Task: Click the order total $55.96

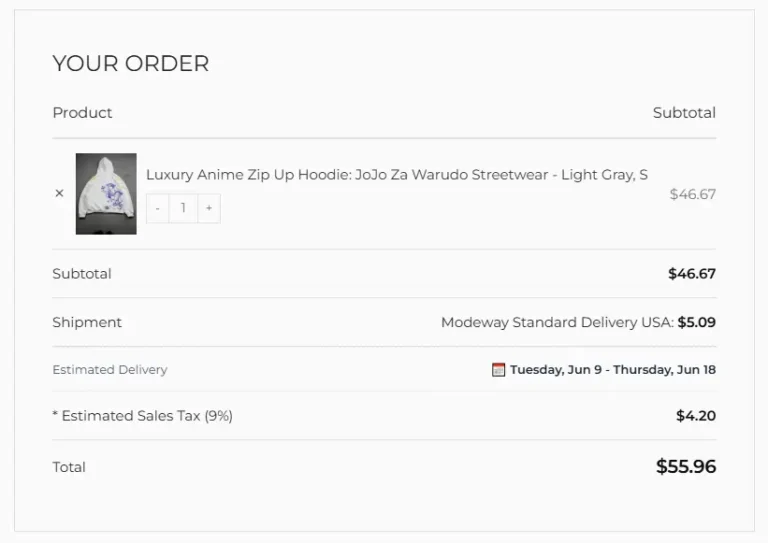Action: [x=686, y=467]
